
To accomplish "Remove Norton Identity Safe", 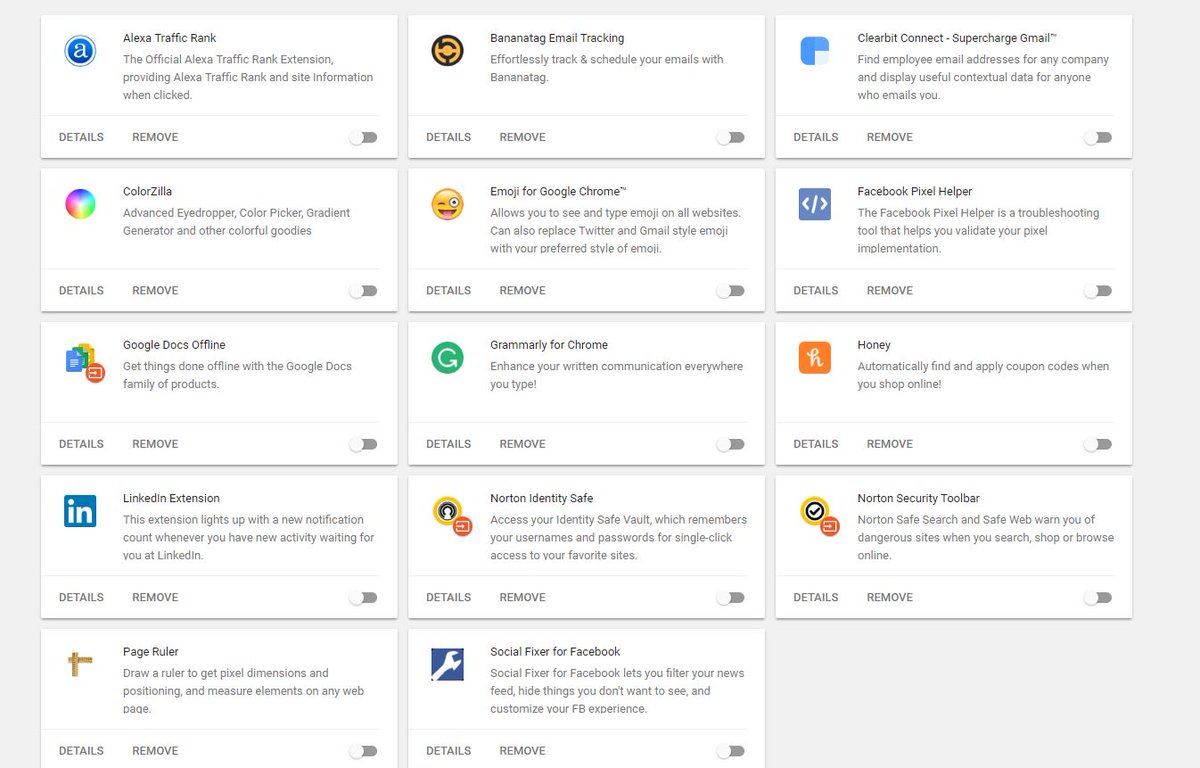I will 522,597.
